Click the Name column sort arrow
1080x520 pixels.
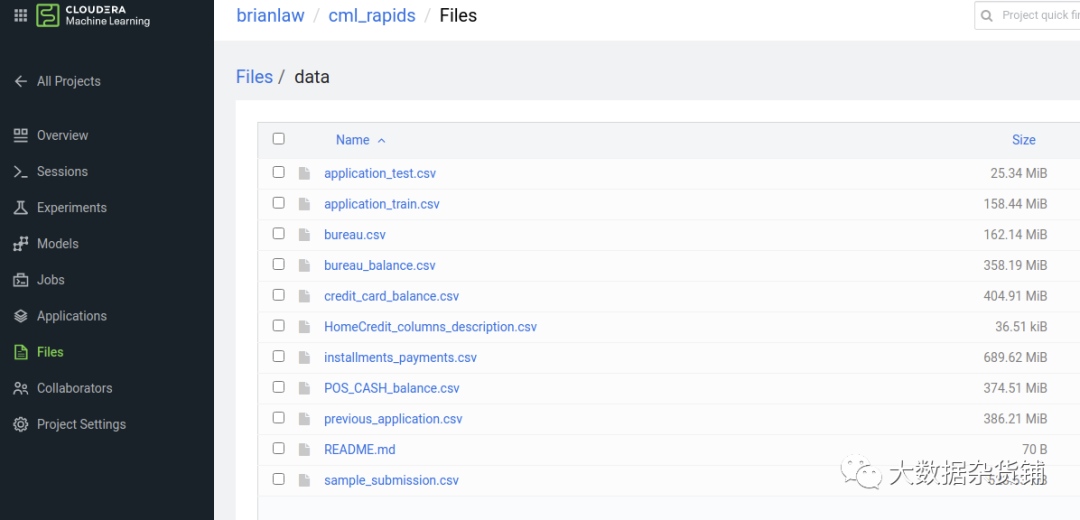(x=382, y=141)
